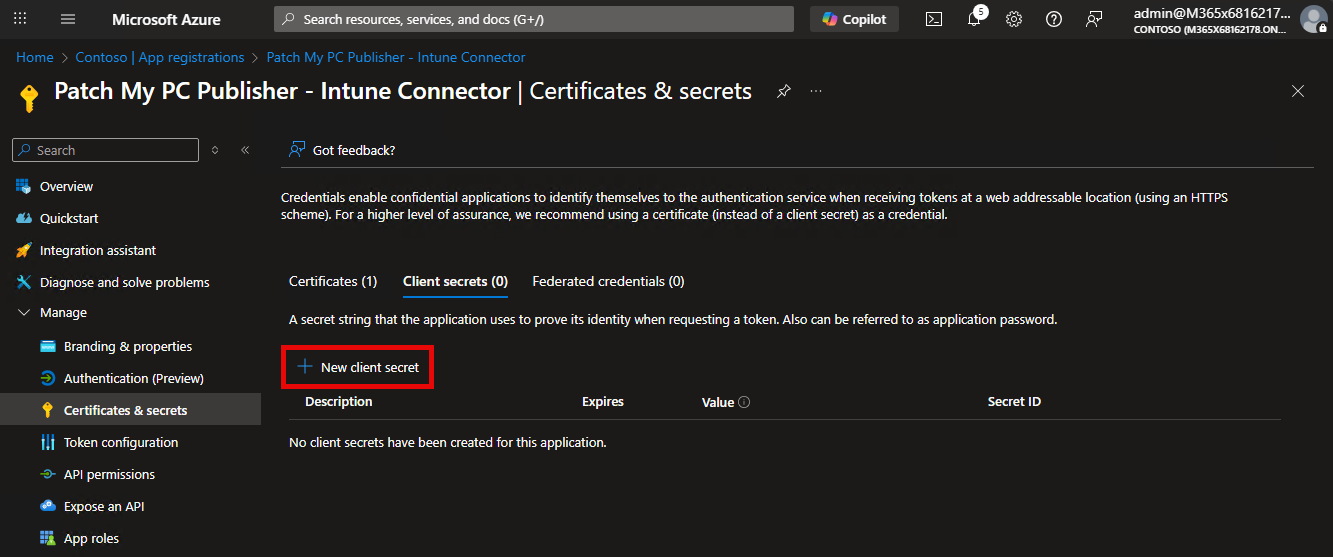Click the Value column header text
Image resolution: width=1333 pixels, height=557 pixels.
click(718, 402)
